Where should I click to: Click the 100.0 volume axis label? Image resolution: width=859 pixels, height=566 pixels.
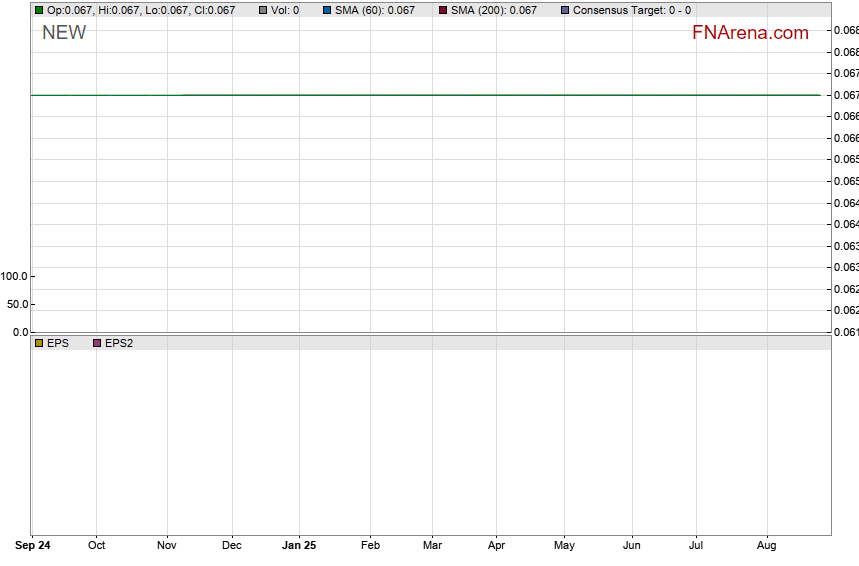coord(15,276)
